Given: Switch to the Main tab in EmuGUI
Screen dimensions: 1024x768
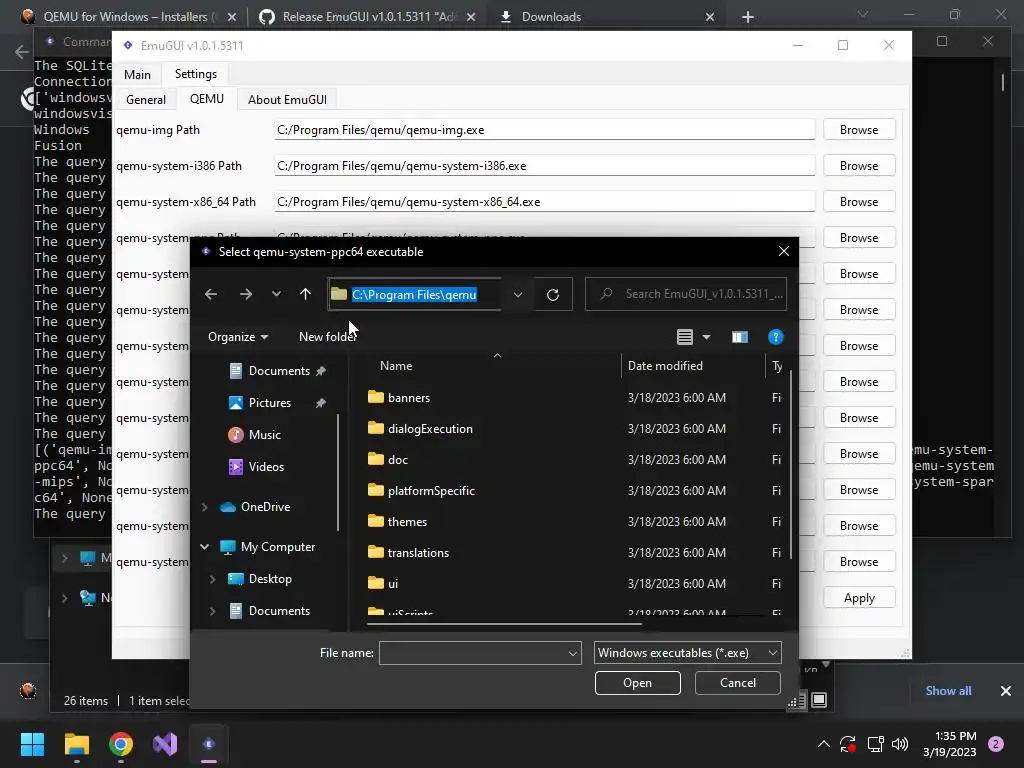Looking at the screenshot, I should click(137, 74).
